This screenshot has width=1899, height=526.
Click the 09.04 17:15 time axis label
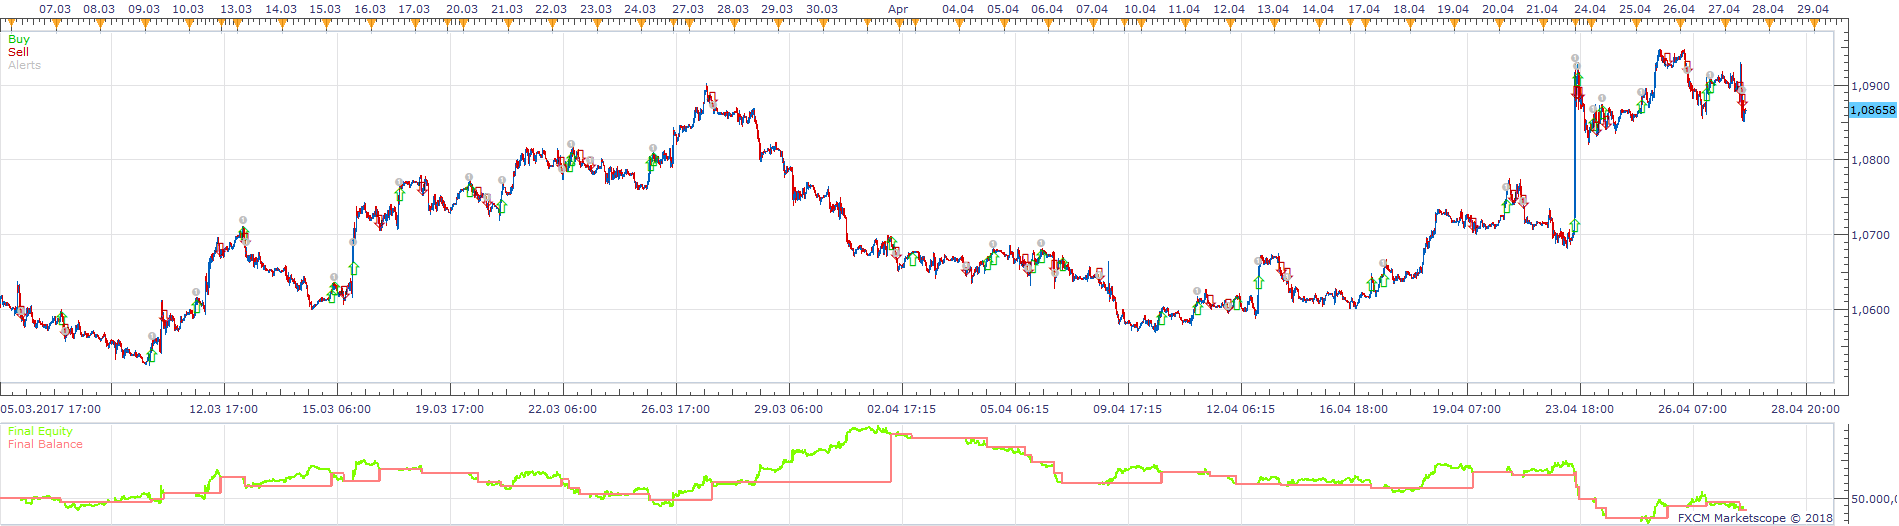click(x=1128, y=409)
